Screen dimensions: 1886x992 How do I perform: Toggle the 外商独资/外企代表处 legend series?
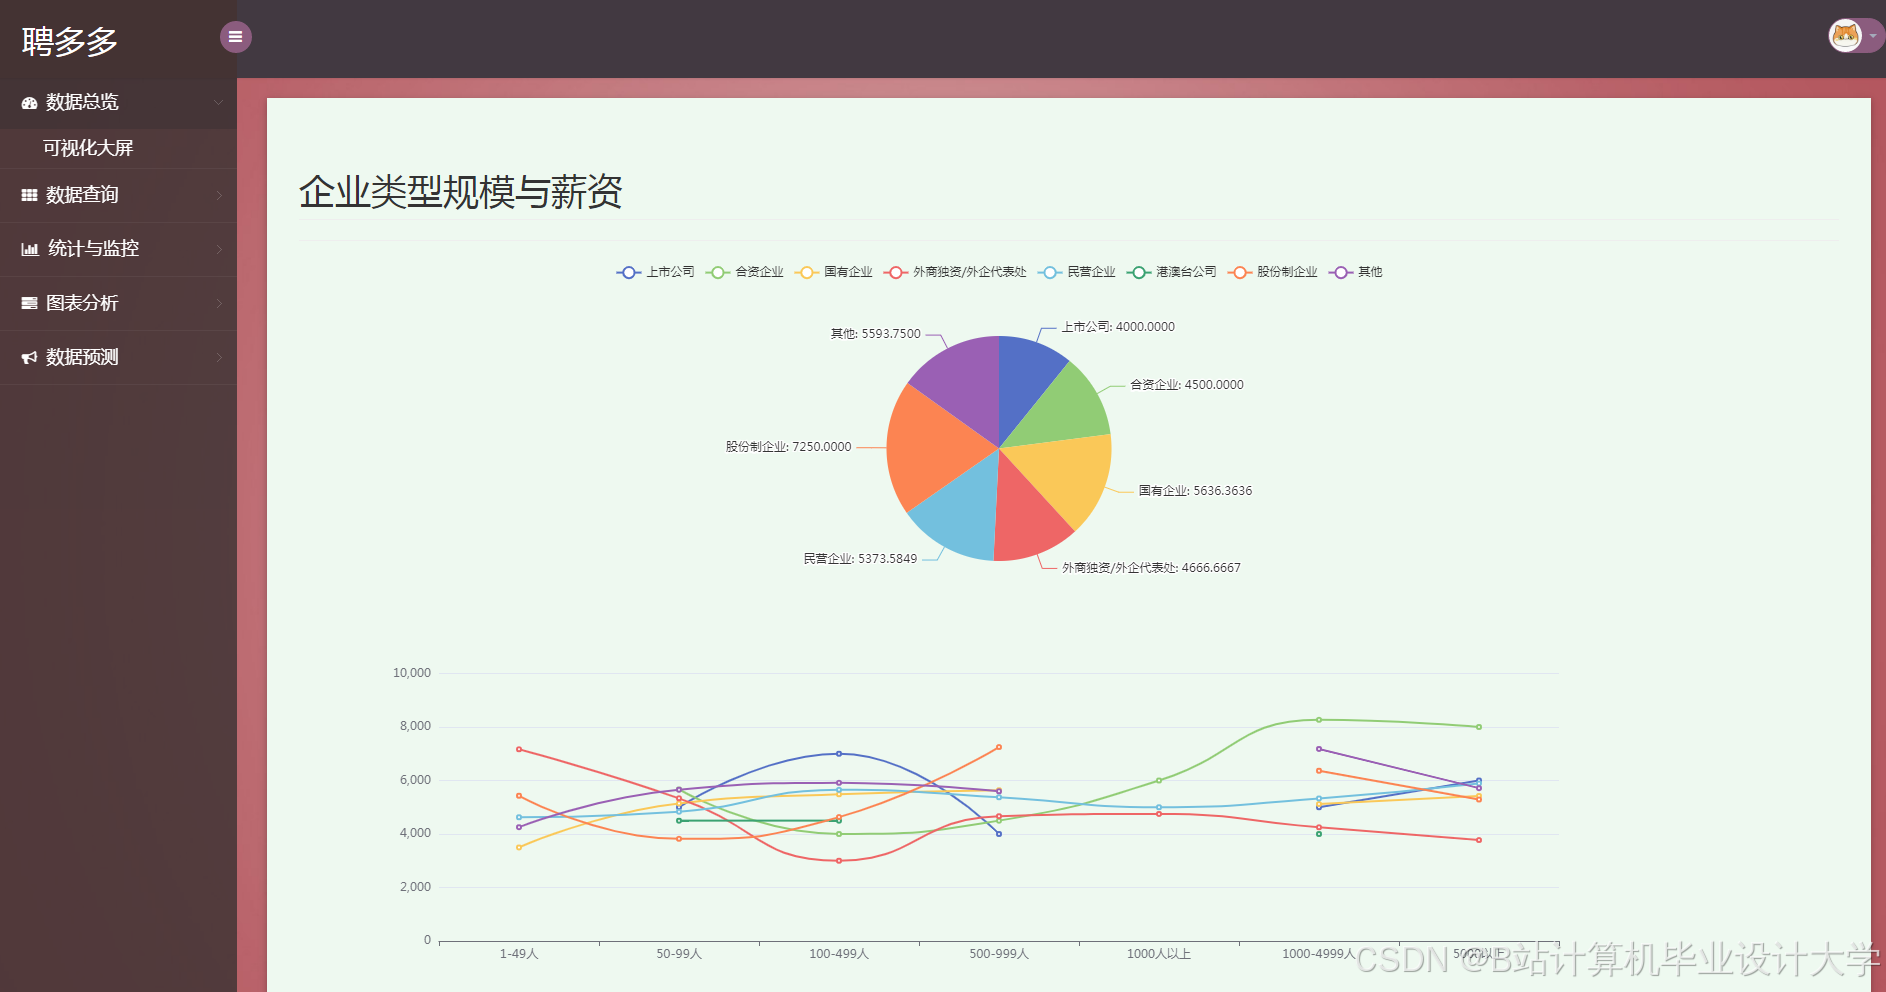tap(955, 272)
